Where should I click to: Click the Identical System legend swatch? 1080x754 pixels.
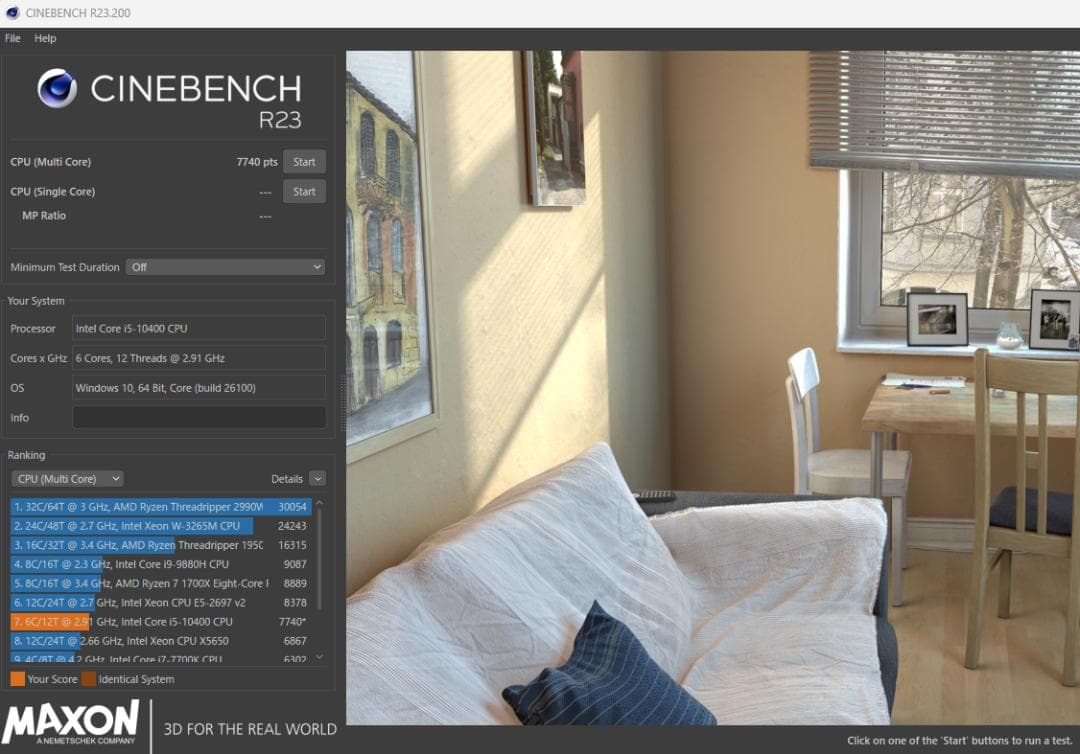pyautogui.click(x=88, y=679)
